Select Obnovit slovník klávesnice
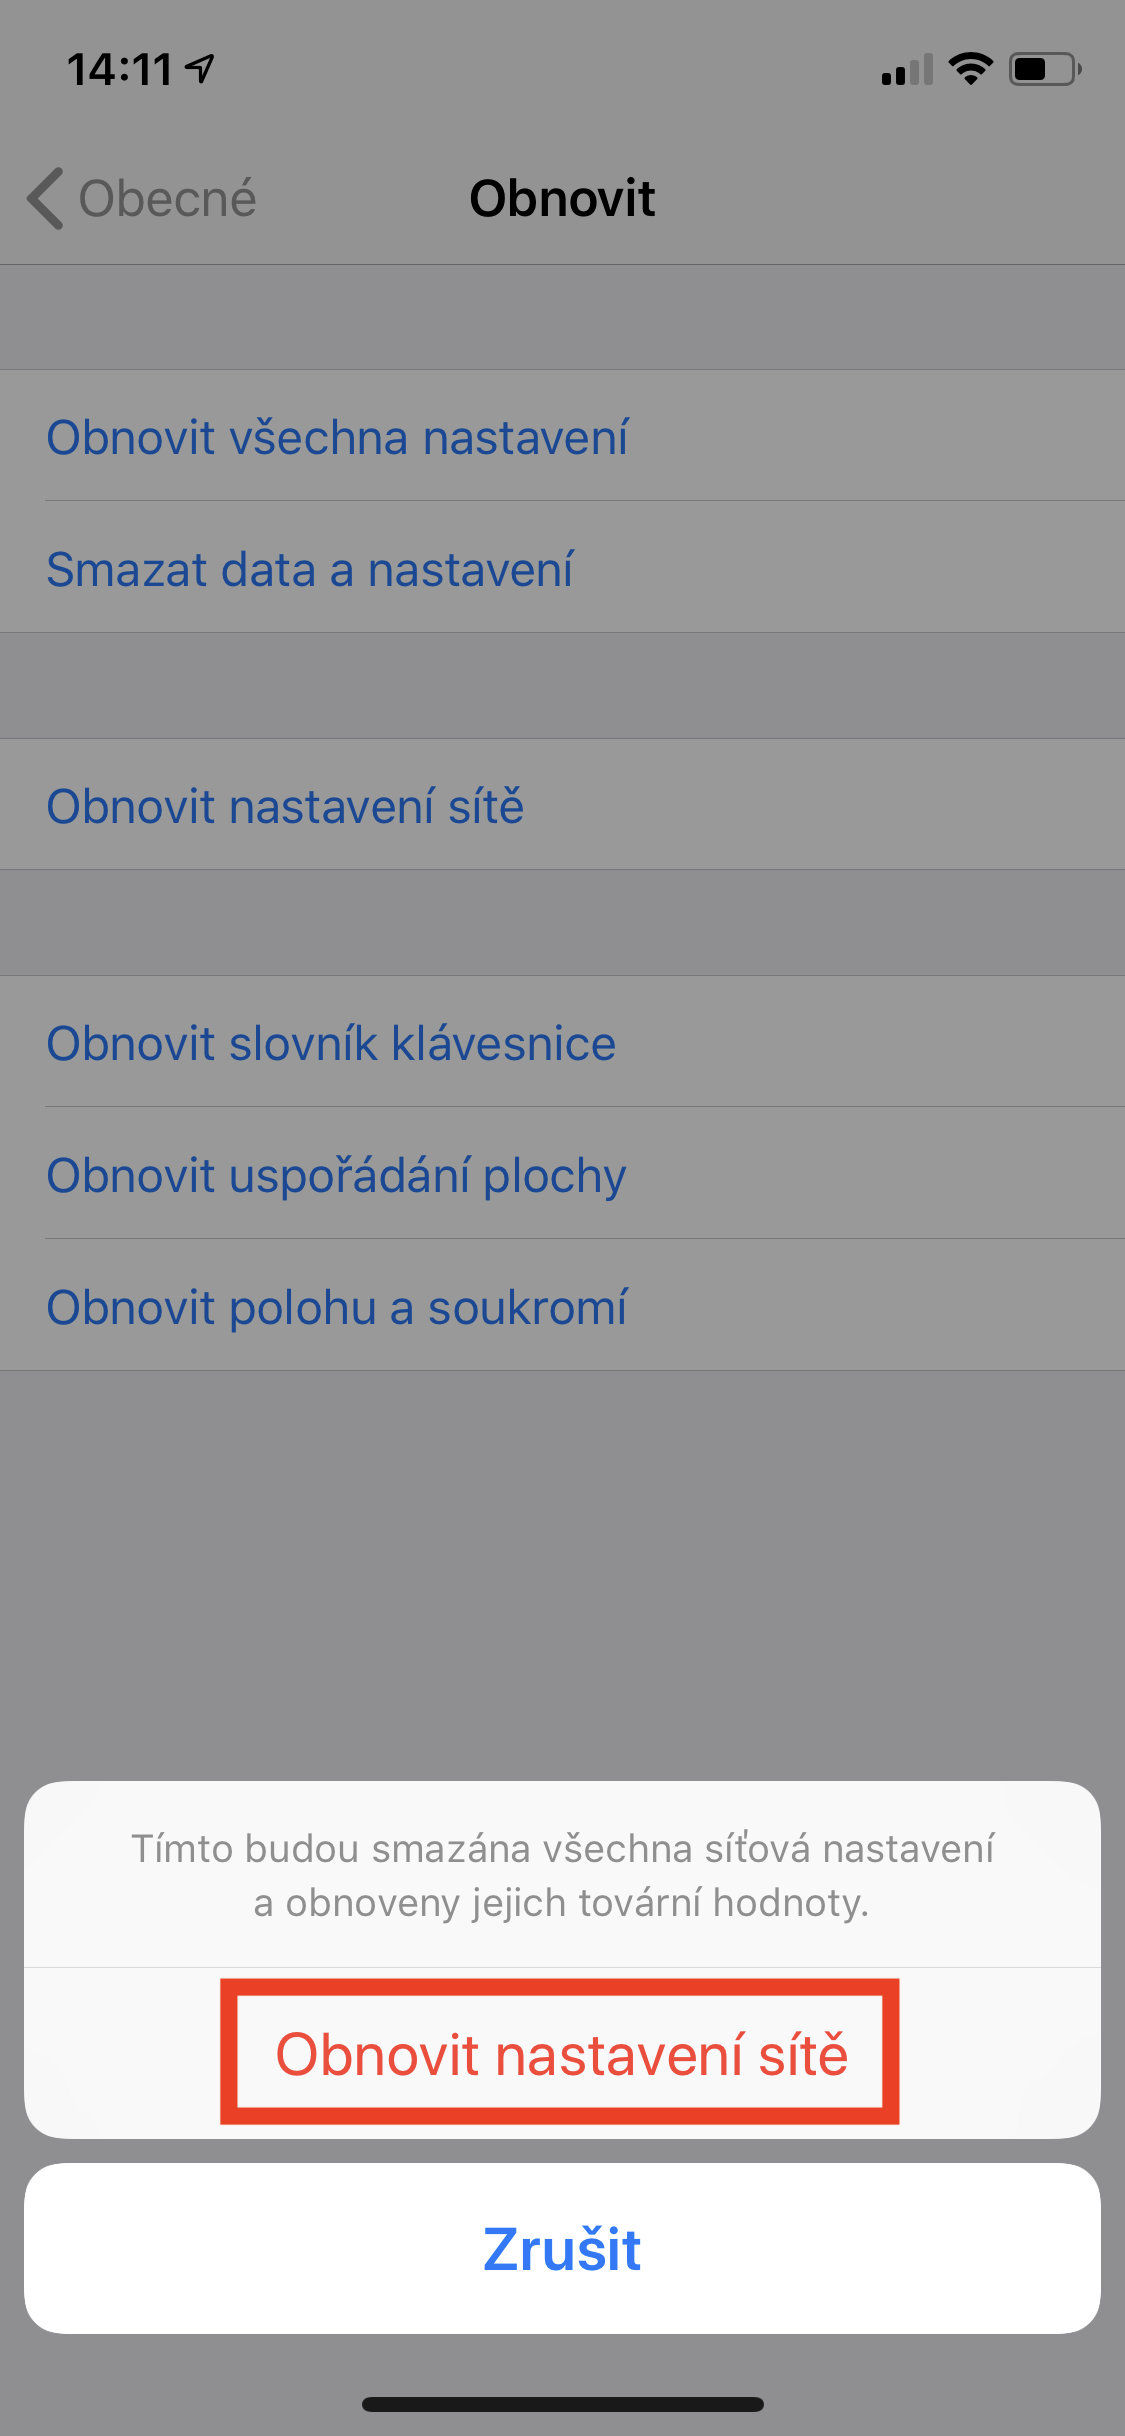The width and height of the screenshot is (1125, 2436). coord(331,1043)
